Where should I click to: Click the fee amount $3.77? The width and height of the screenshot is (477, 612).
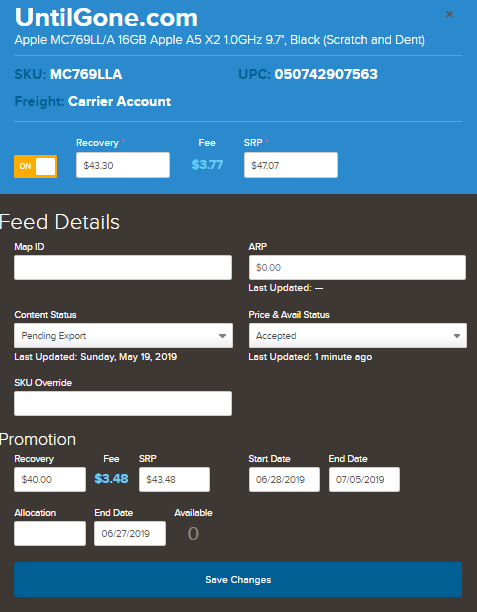click(207, 165)
